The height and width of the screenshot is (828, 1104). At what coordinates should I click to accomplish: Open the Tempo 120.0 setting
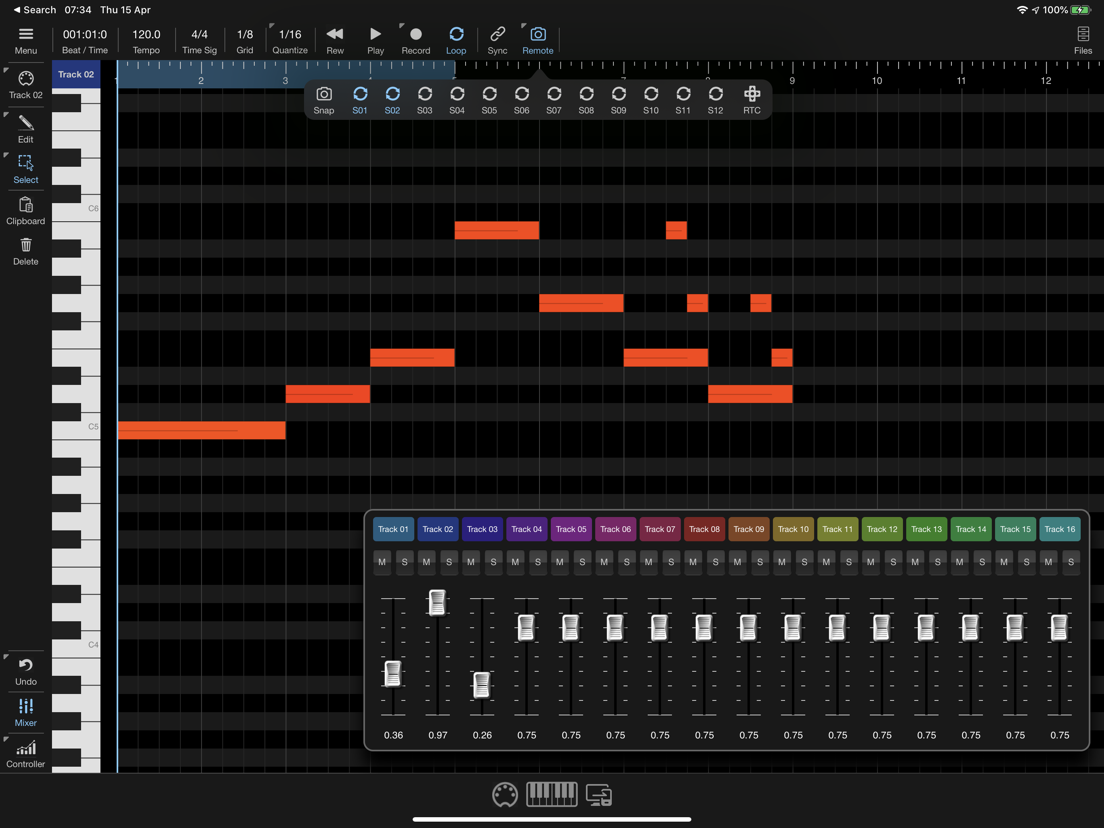pos(146,41)
